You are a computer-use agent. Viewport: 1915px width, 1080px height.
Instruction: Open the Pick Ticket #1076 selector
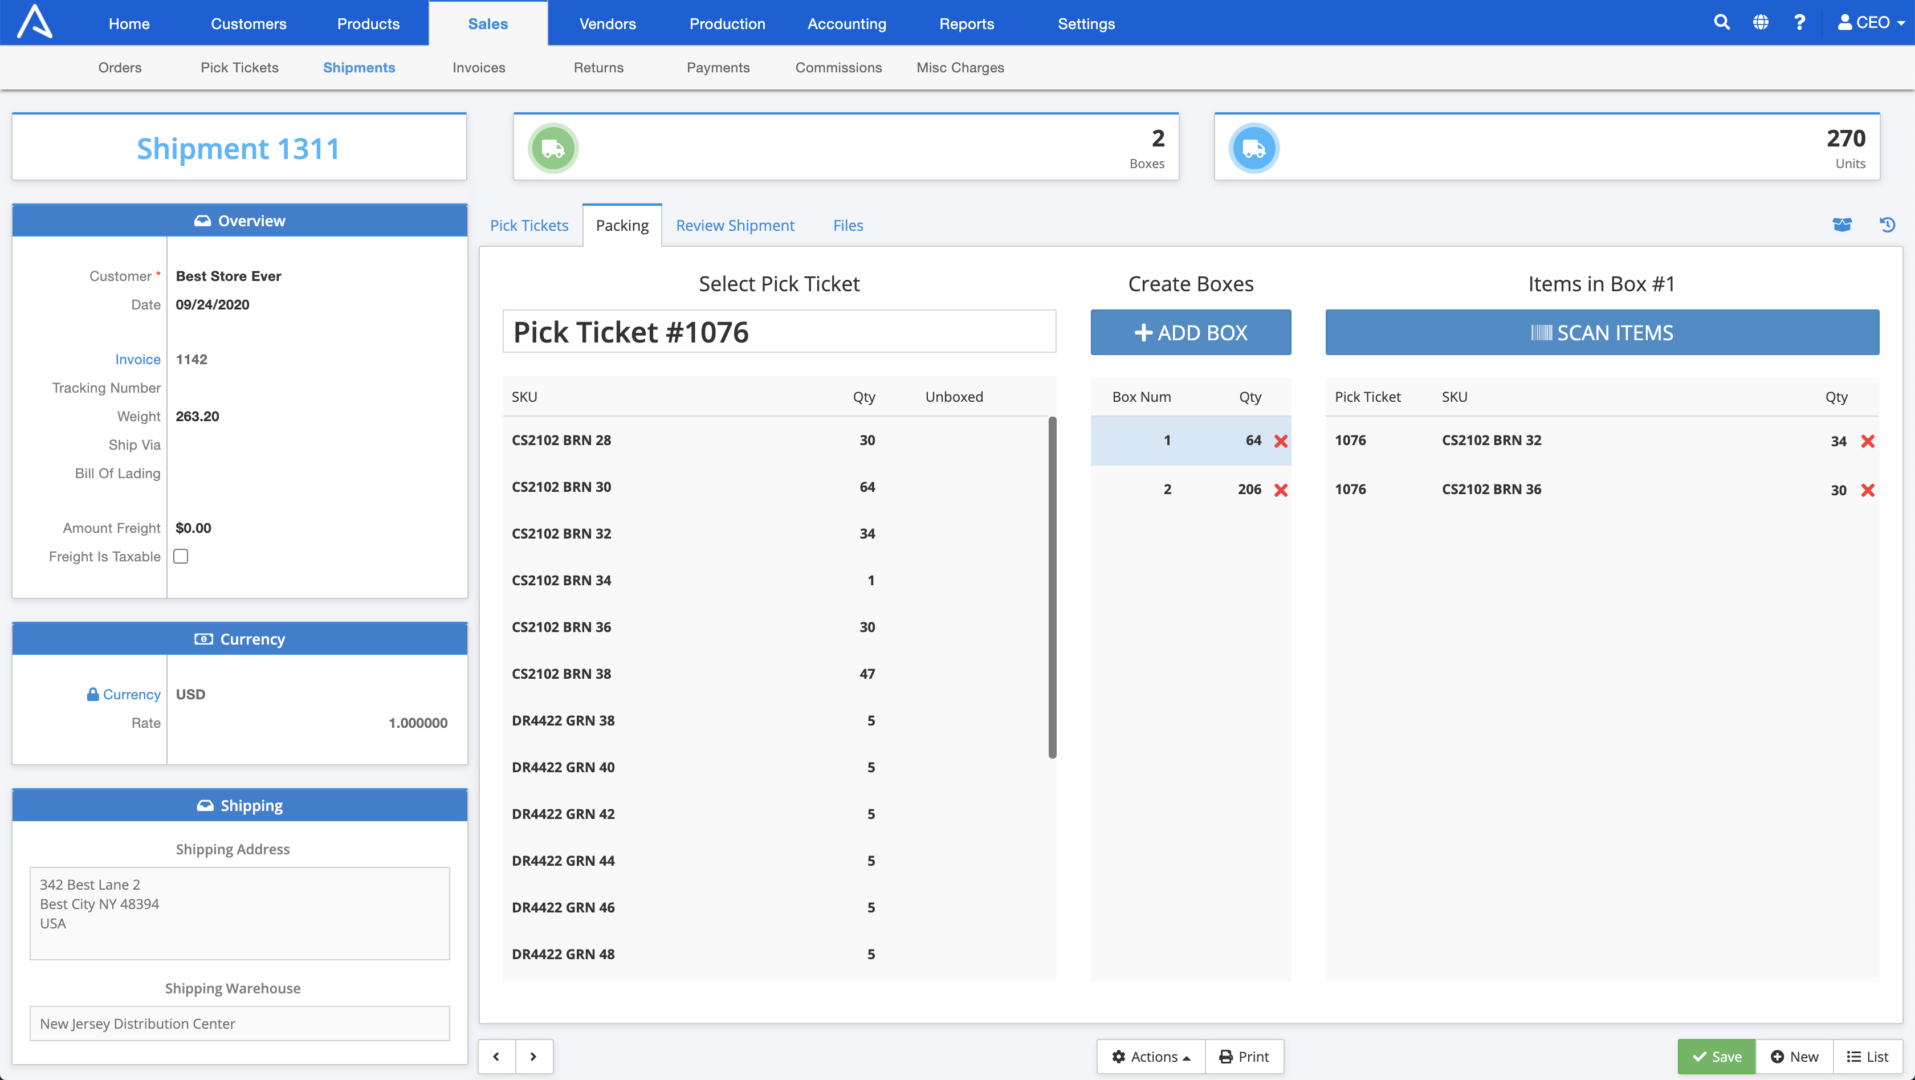779,331
